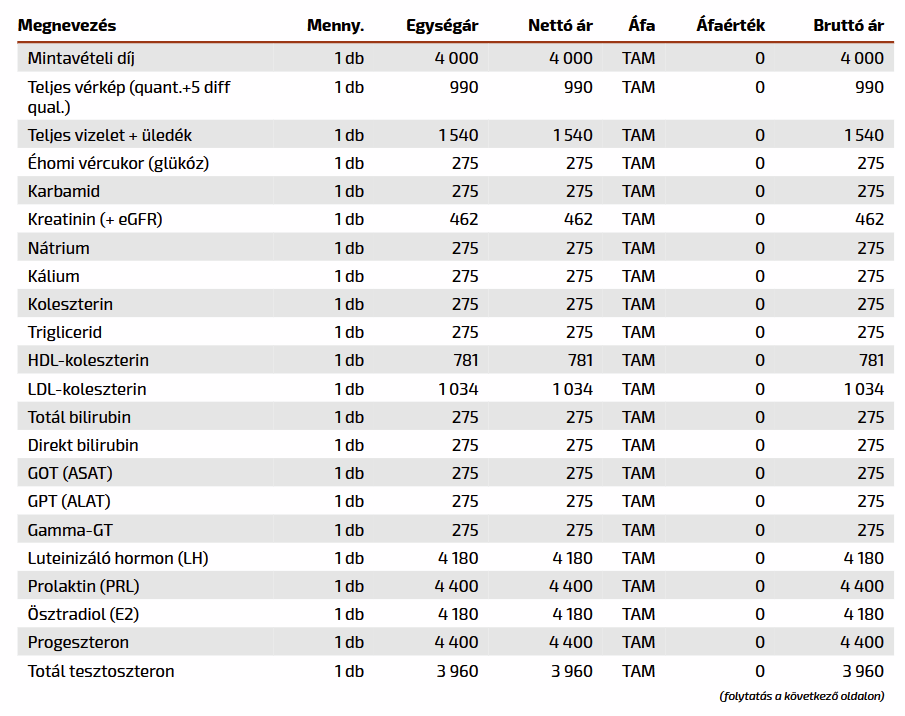The image size is (905, 716).
Task: Click the Egységár column header
Action: pos(442,25)
